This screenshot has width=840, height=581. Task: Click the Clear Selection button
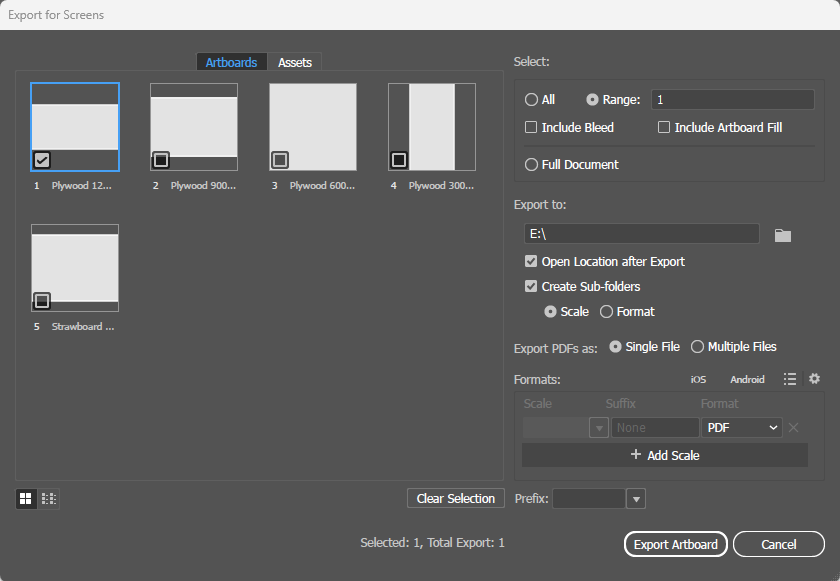[456, 498]
